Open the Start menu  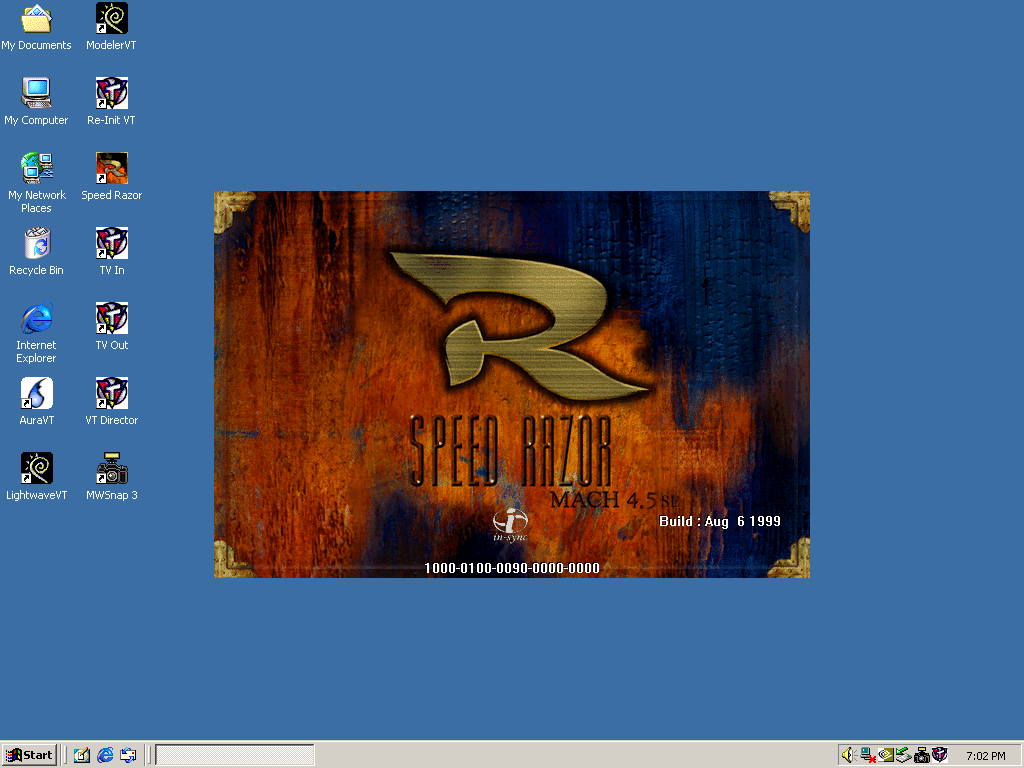click(x=29, y=756)
